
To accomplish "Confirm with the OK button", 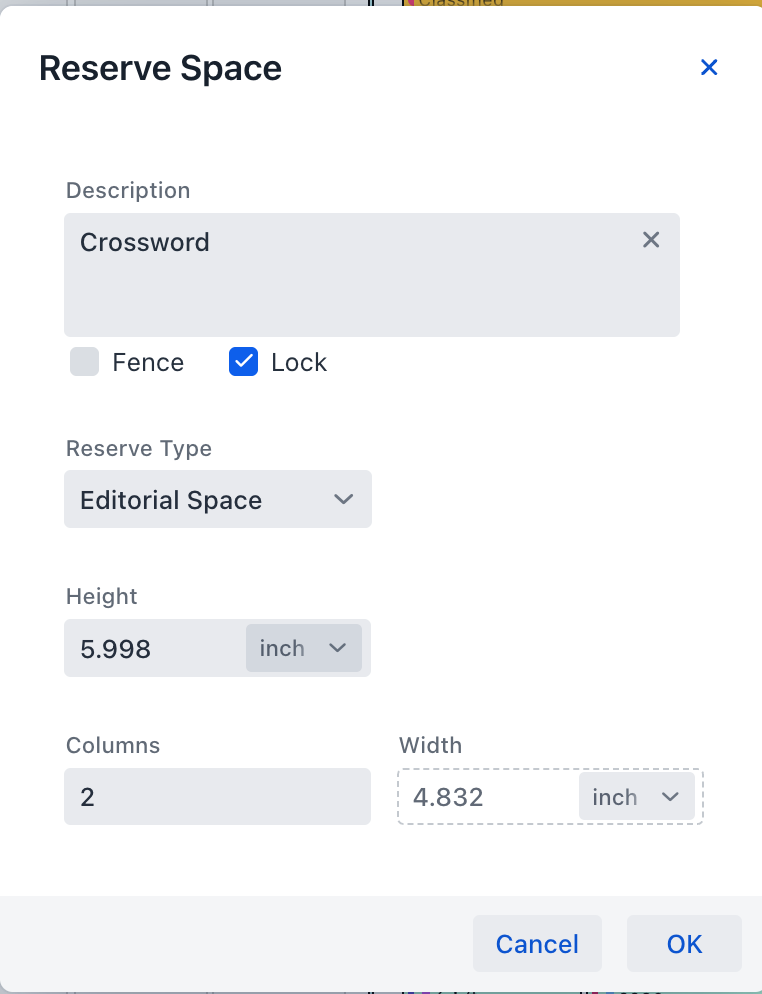I will tap(684, 944).
